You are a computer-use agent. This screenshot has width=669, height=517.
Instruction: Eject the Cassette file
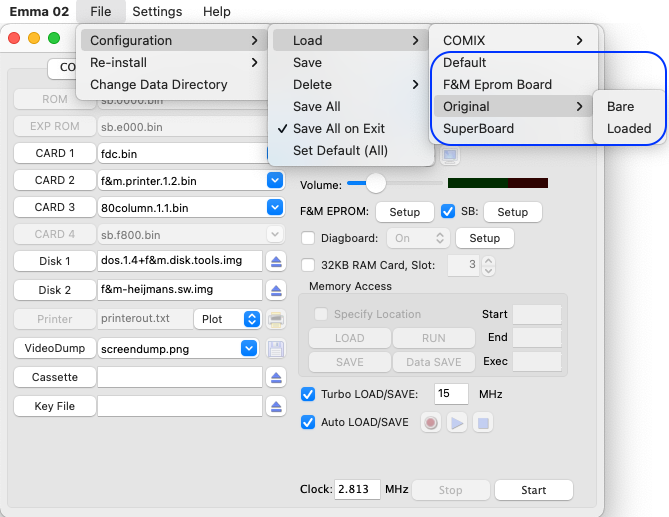(276, 378)
